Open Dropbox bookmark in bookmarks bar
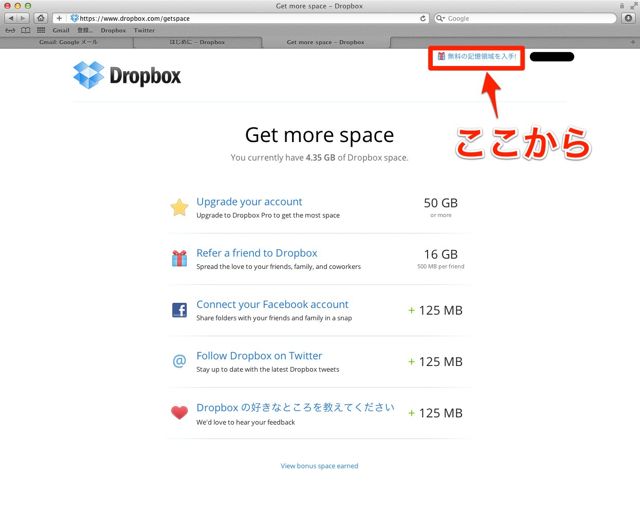 [113, 30]
